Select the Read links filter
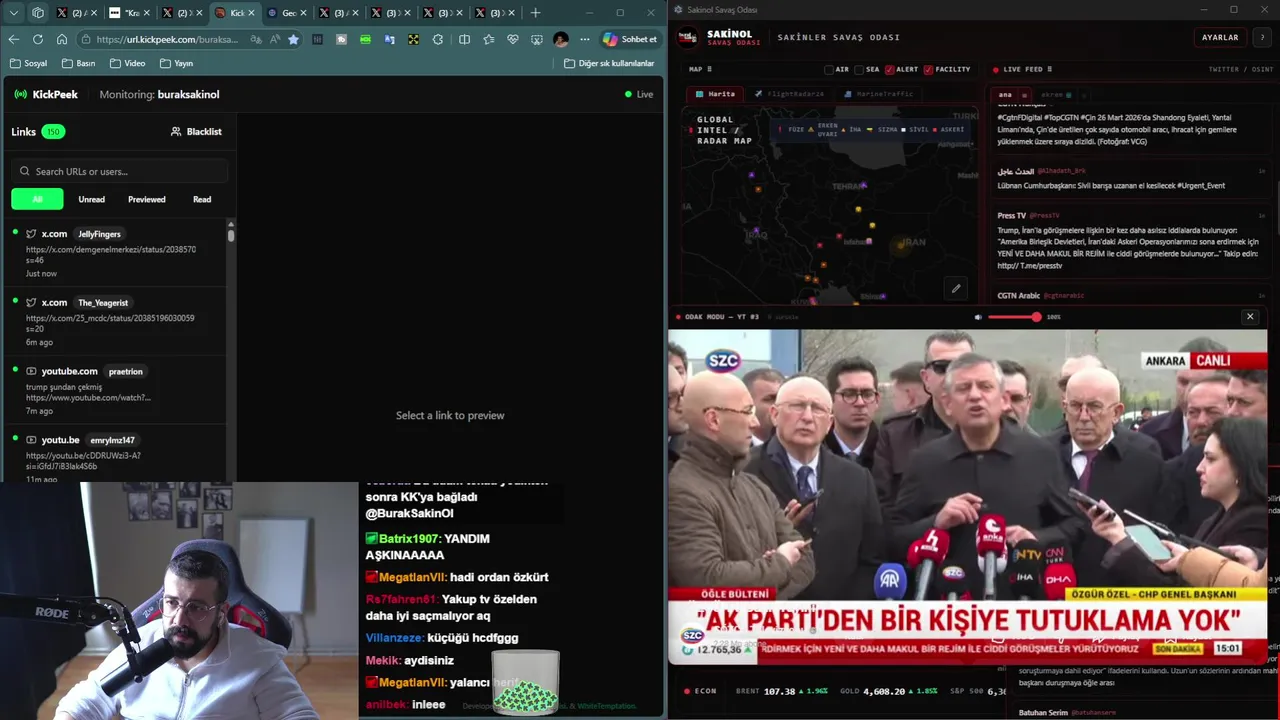 pyautogui.click(x=202, y=199)
